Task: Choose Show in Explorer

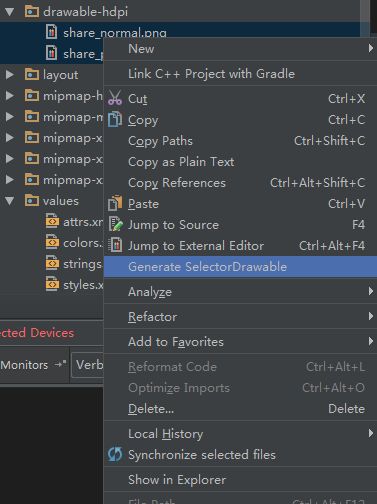Action: tap(240, 480)
